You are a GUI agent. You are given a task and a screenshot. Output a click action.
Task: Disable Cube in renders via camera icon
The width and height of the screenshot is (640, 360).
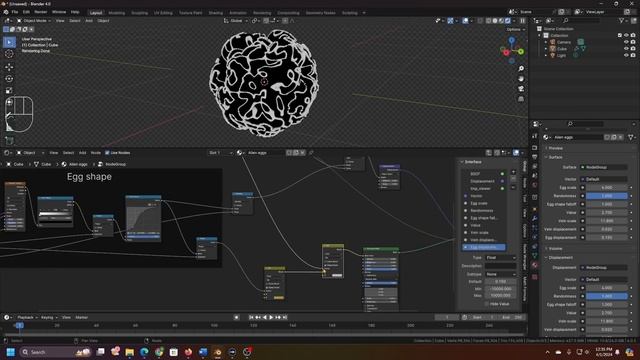tap(633, 49)
